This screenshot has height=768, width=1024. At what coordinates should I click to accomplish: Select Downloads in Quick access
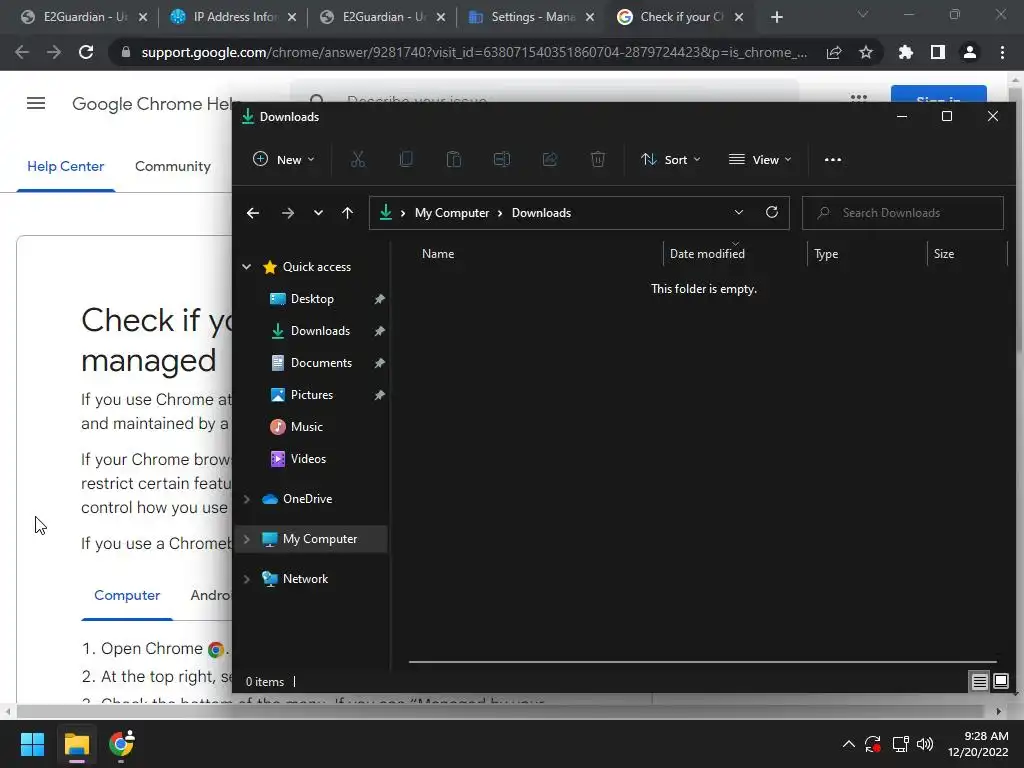[320, 330]
